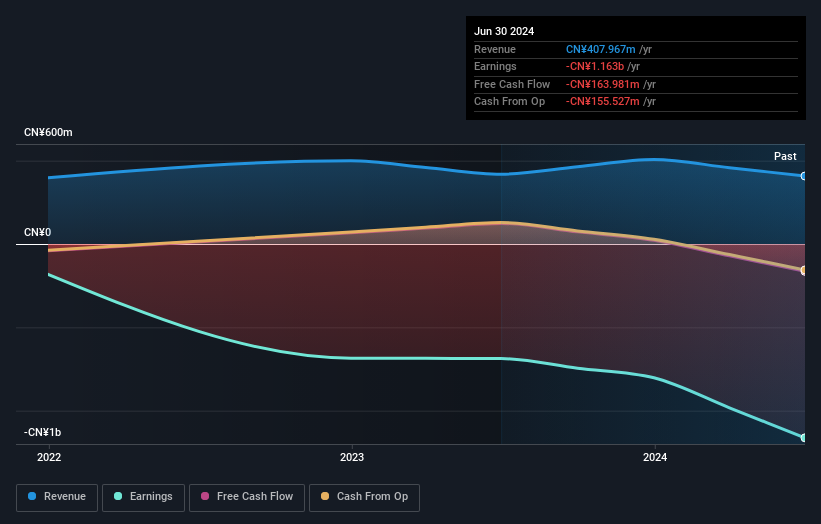Image resolution: width=821 pixels, height=524 pixels.
Task: Click the teal Earnings legend dot
Action: click(118, 496)
